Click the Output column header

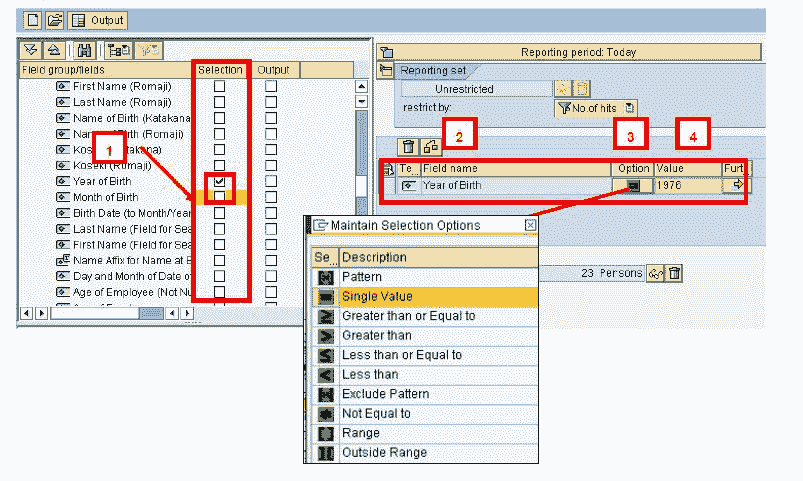(273, 70)
